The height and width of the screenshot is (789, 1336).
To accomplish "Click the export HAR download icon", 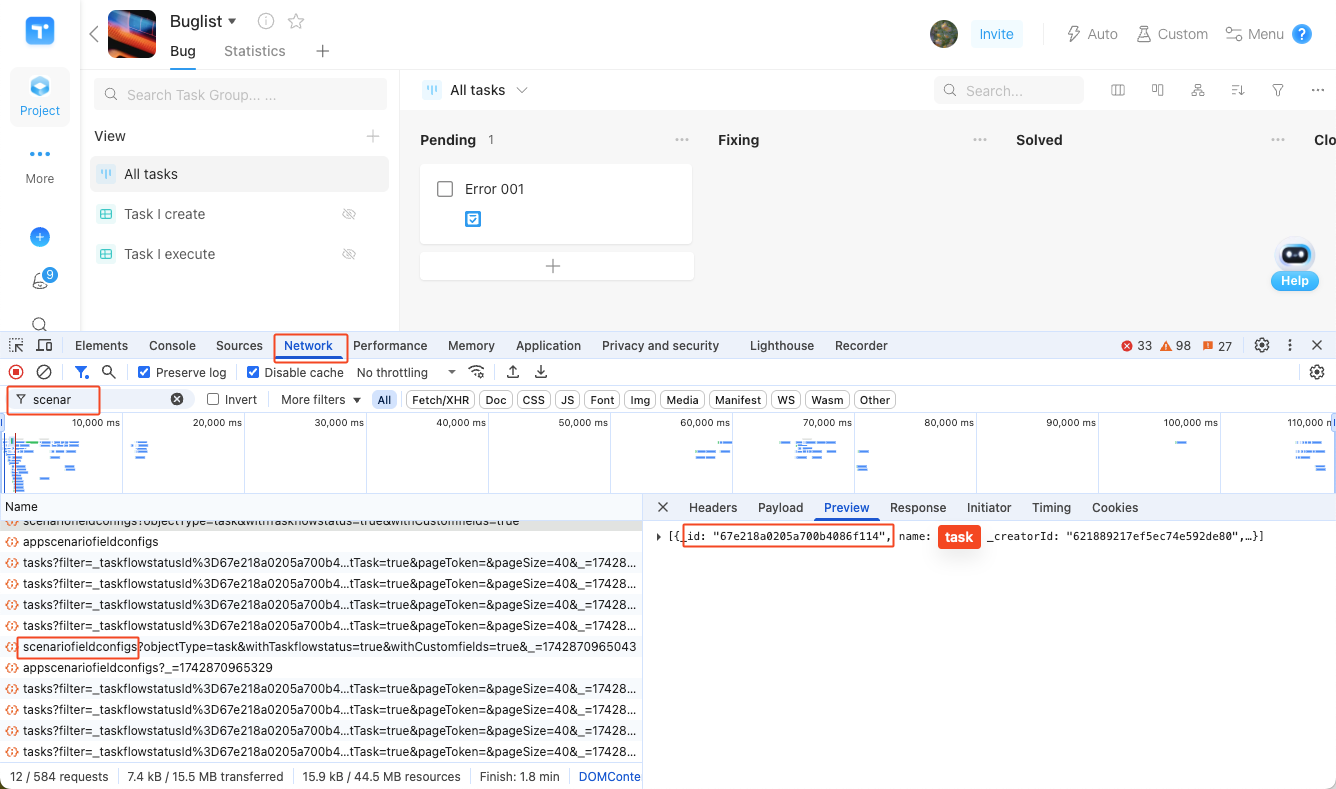I will point(541,372).
